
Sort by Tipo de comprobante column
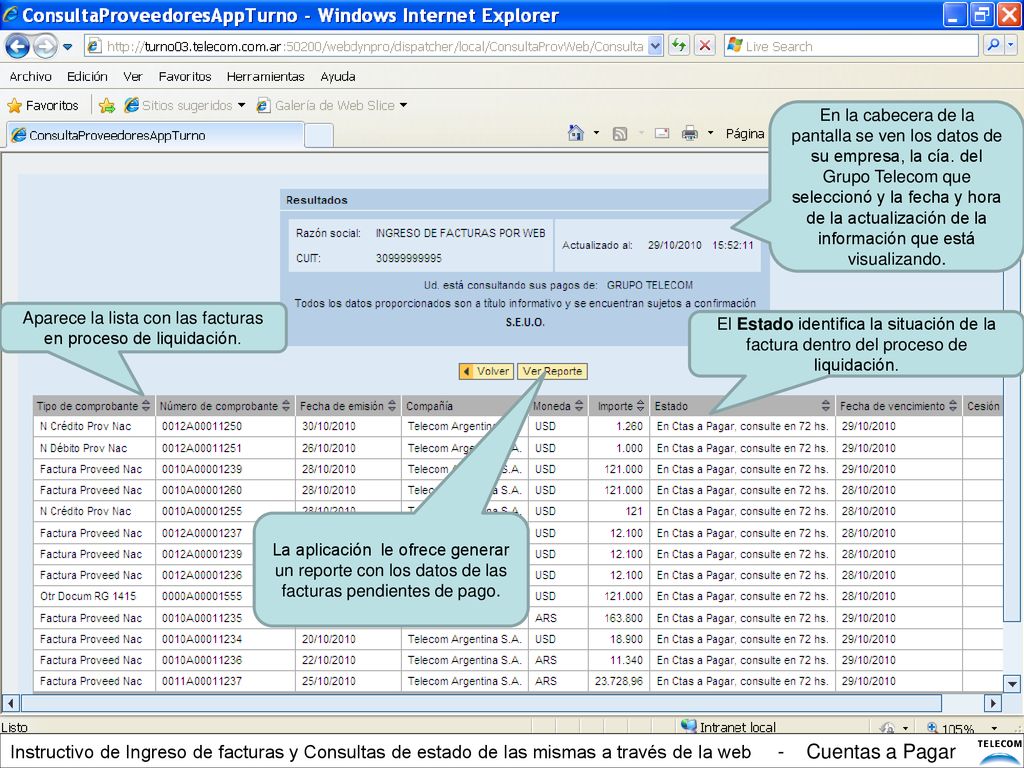[146, 406]
